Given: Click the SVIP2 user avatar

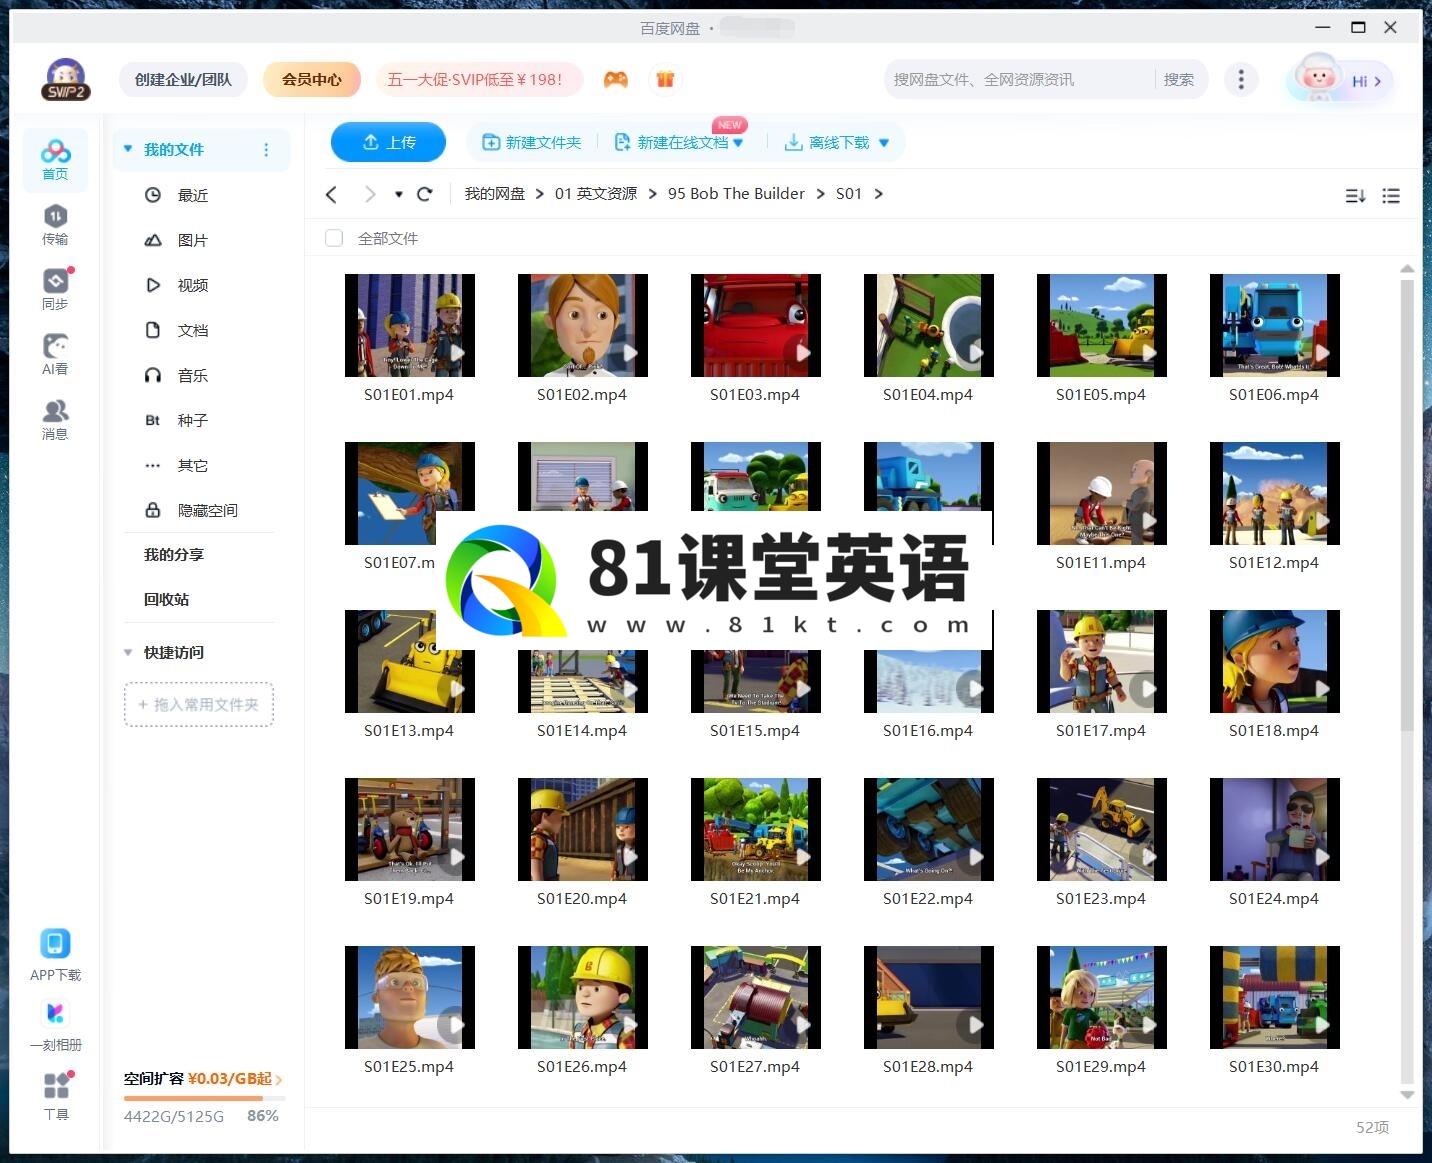Looking at the screenshot, I should pyautogui.click(x=66, y=79).
